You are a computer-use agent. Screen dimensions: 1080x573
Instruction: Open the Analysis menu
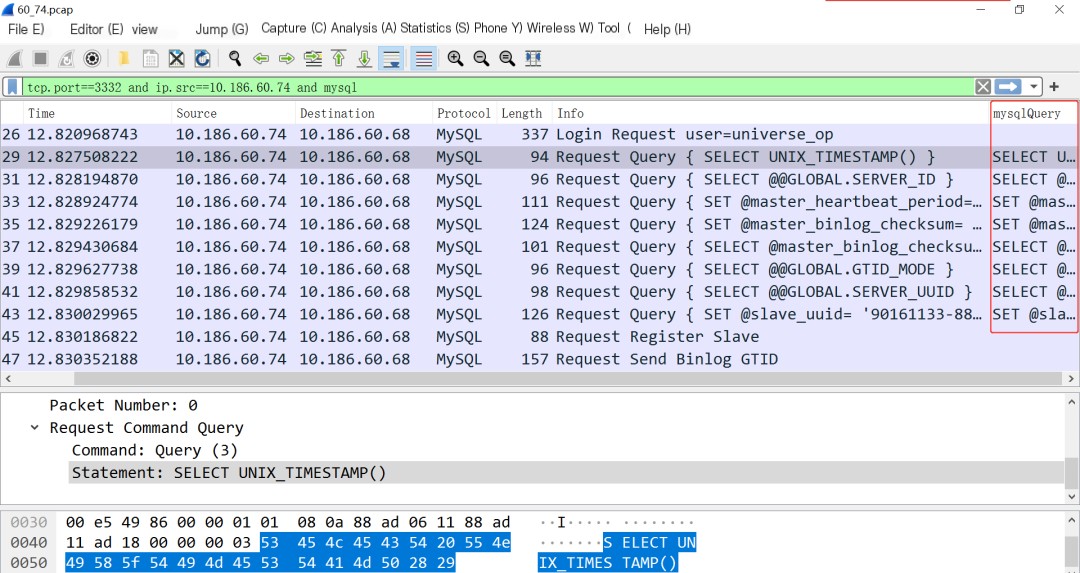[x=364, y=28]
